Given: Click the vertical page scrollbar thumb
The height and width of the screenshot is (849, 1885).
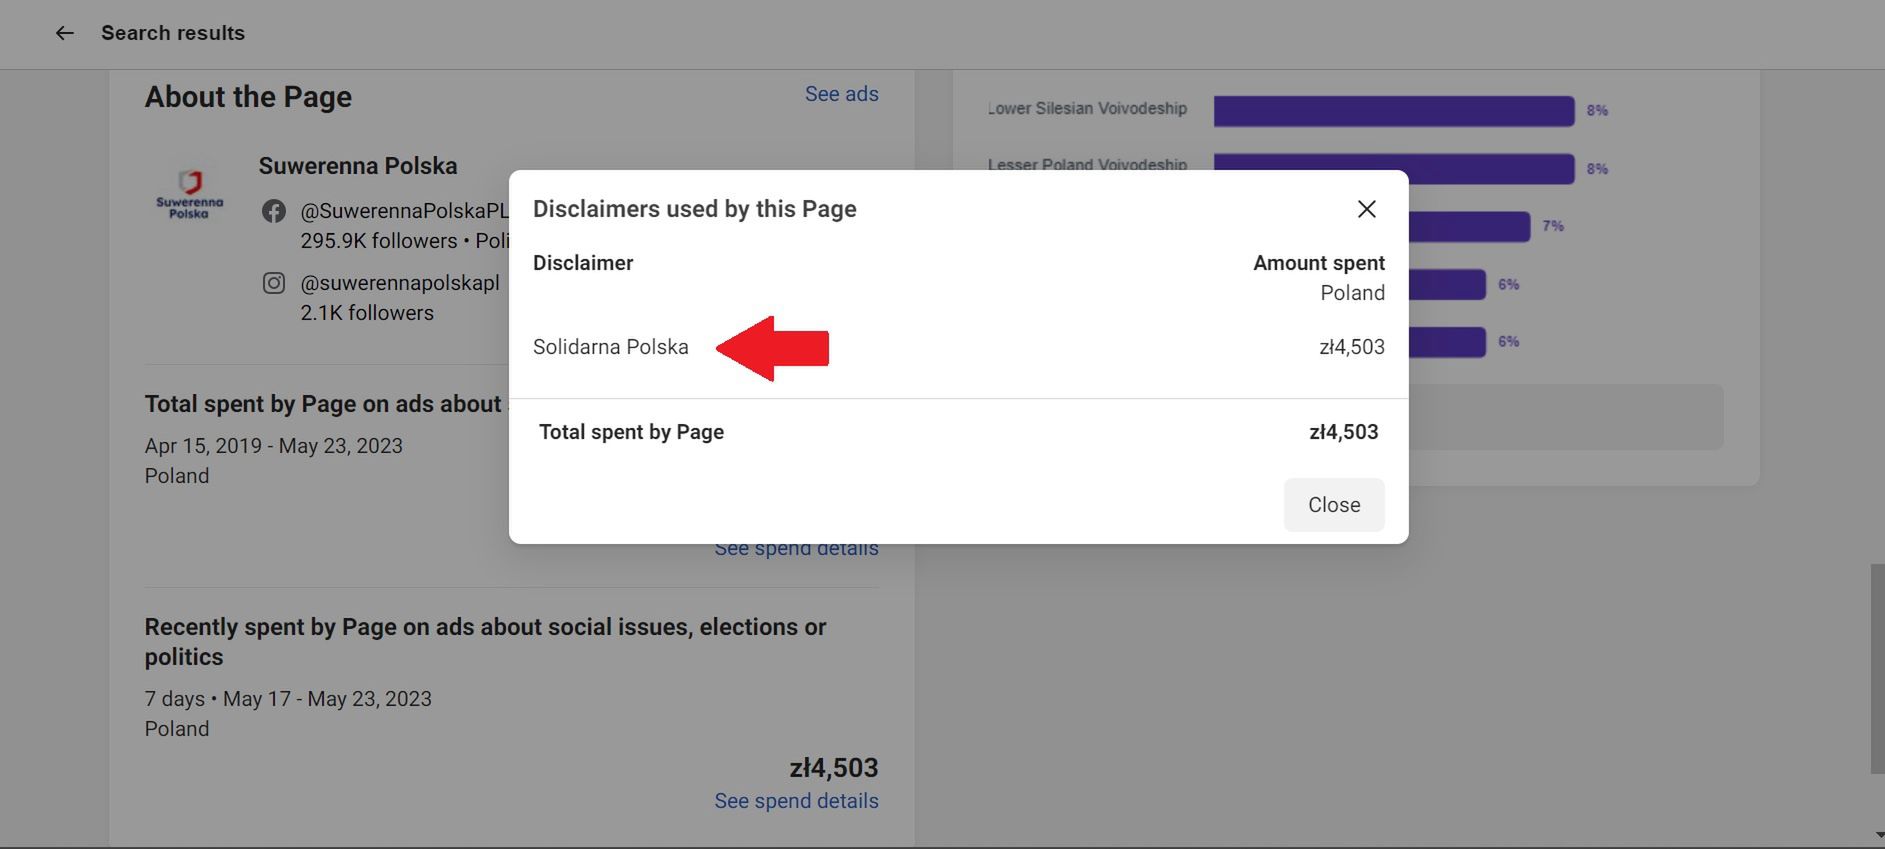Looking at the screenshot, I should click(1877, 669).
